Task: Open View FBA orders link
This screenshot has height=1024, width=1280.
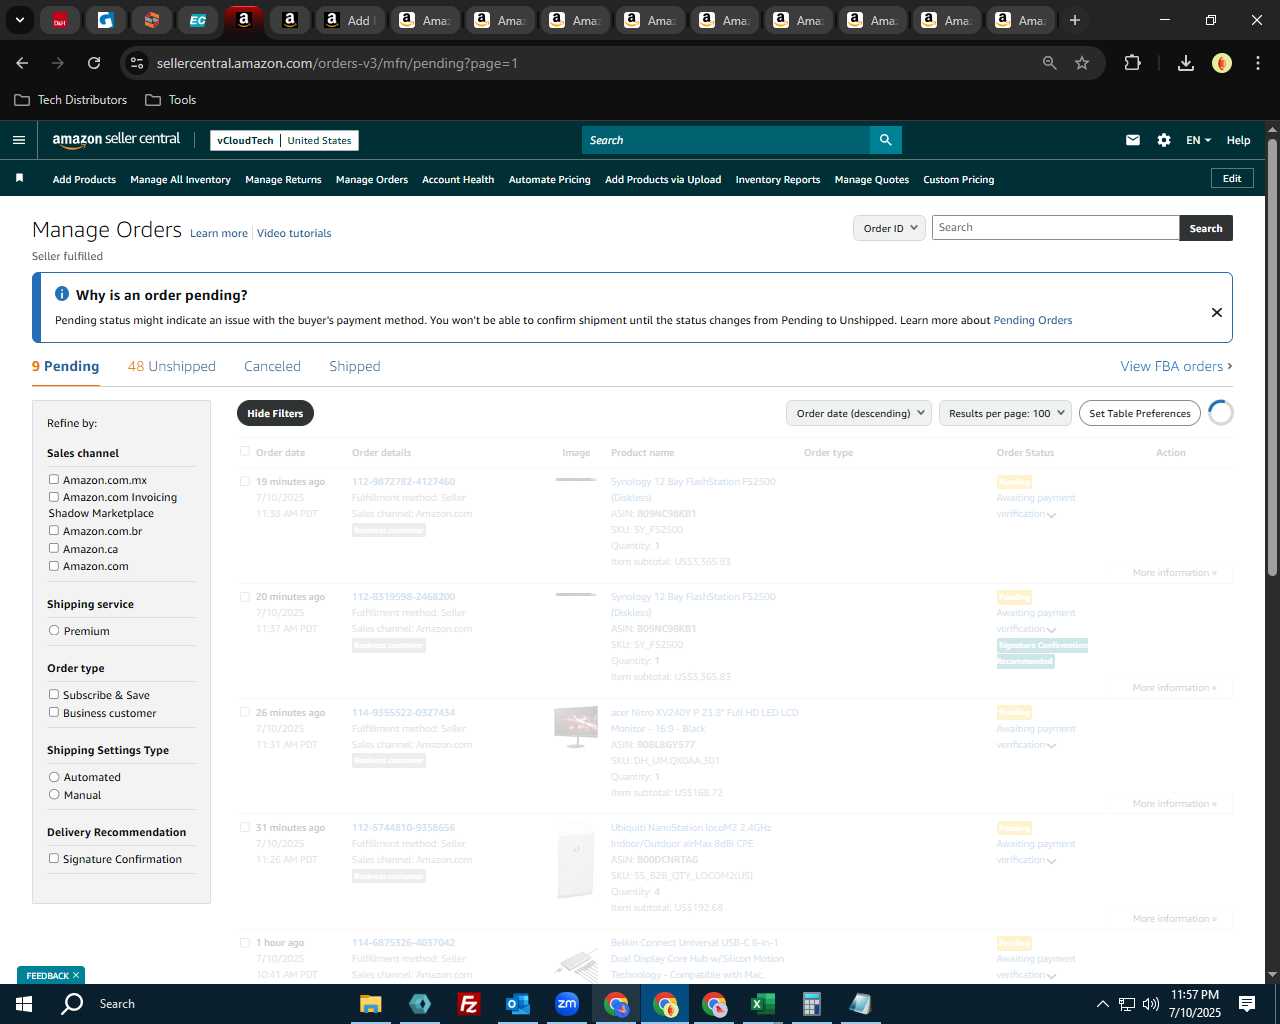Action: 1176,366
